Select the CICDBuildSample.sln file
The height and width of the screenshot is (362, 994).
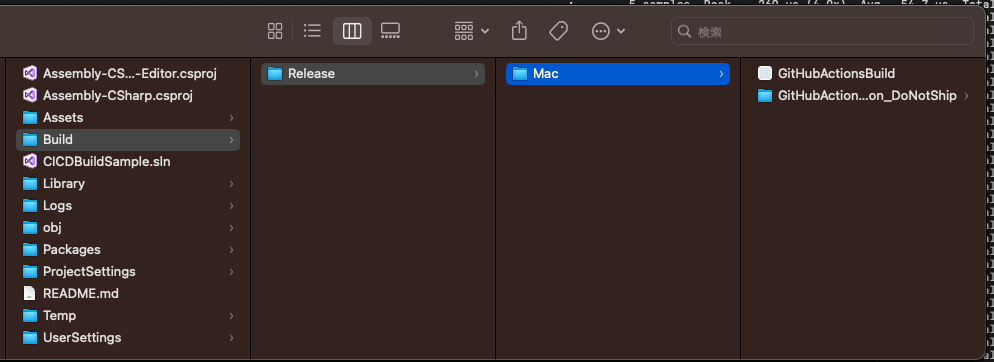tap(127, 162)
